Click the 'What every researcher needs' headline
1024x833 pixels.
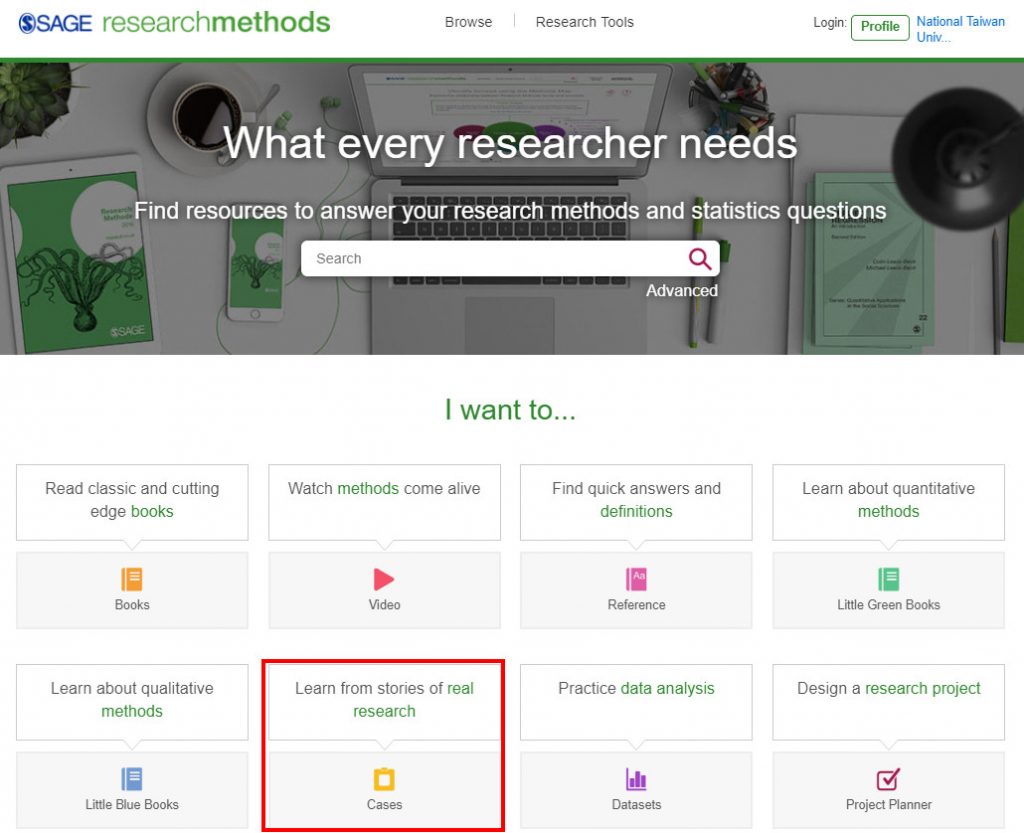point(510,142)
